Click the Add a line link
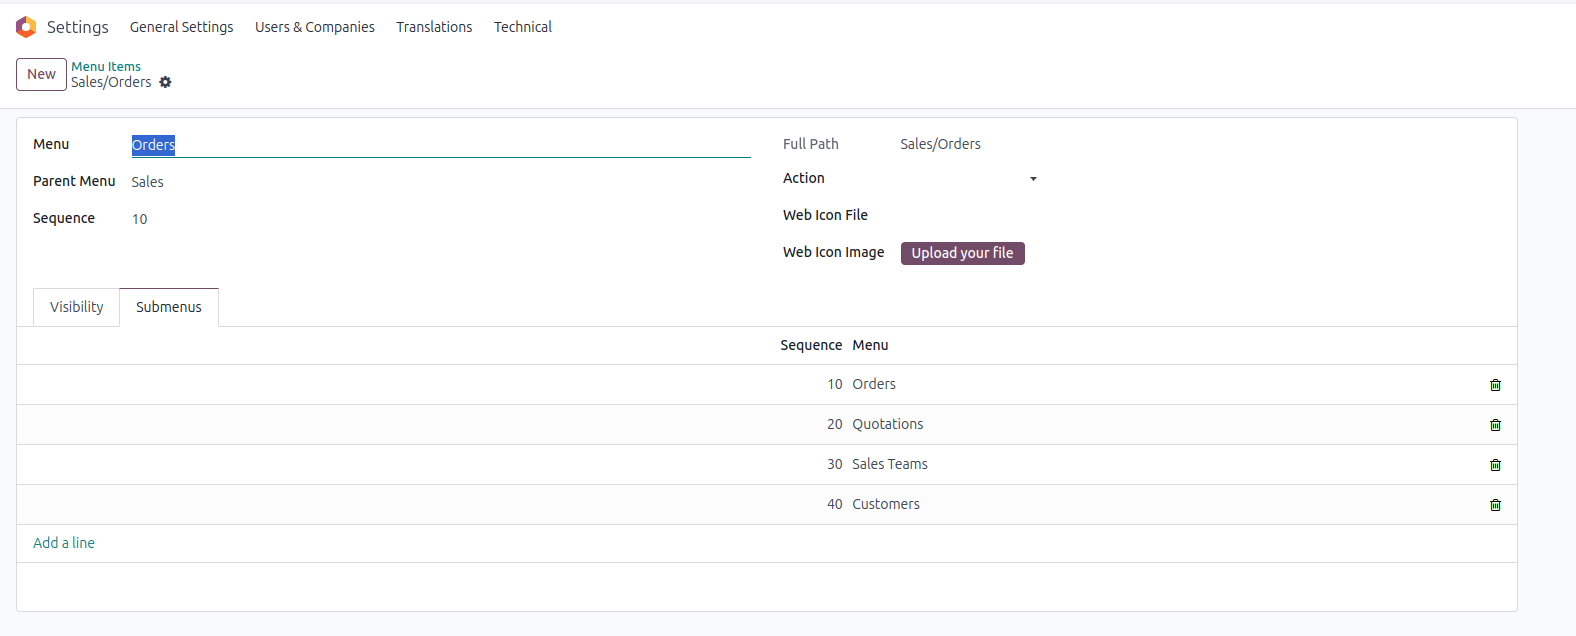1576x636 pixels. [x=64, y=543]
